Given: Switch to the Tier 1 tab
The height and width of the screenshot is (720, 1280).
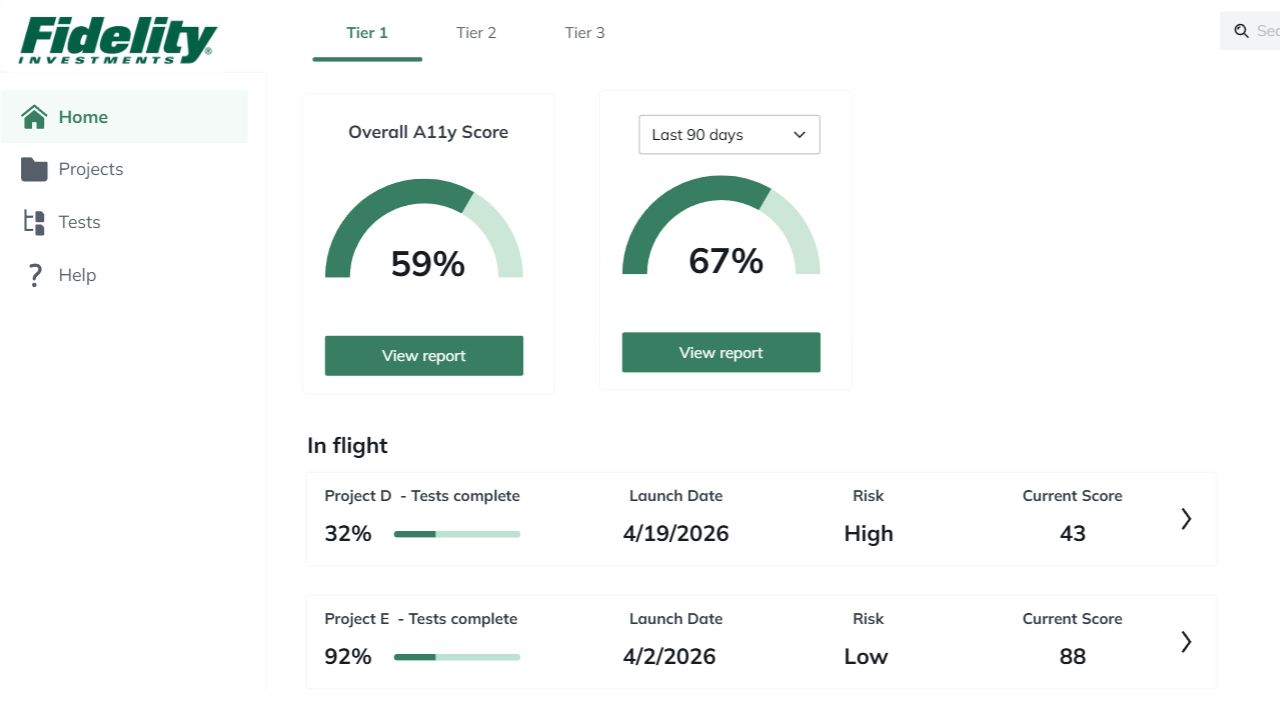Looking at the screenshot, I should [367, 33].
